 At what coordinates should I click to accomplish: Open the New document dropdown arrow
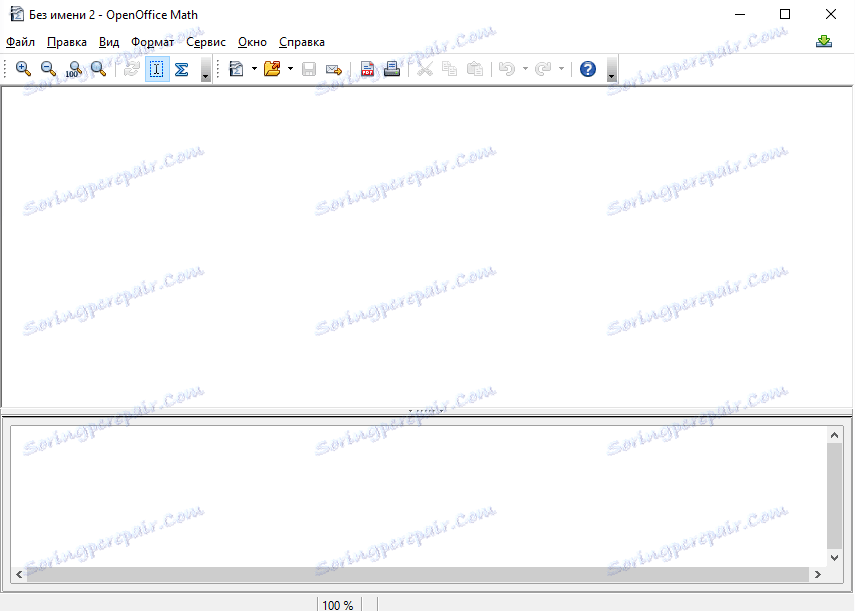255,69
